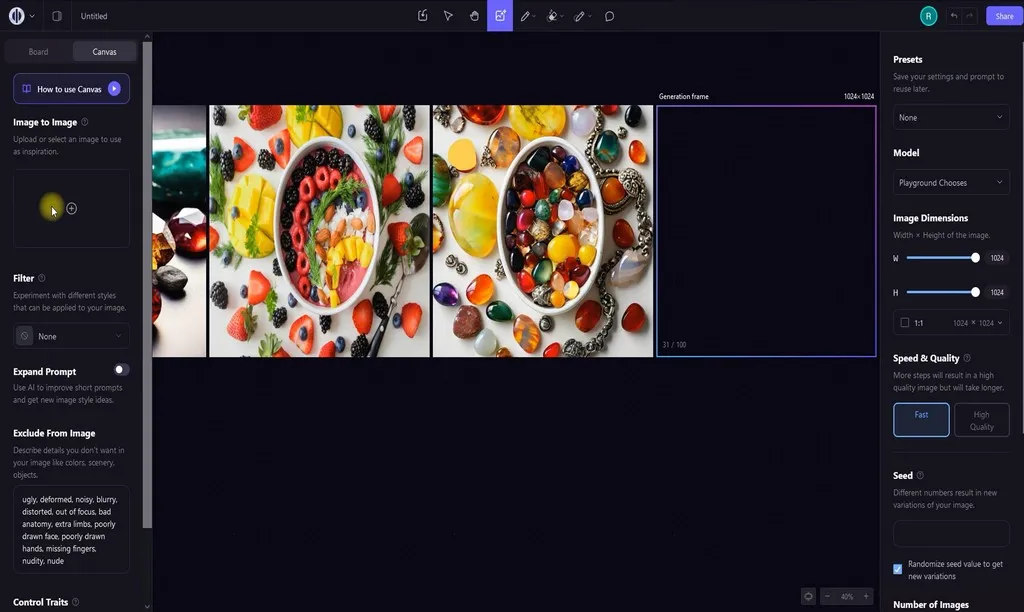Open the generation frame tool
The width and height of the screenshot is (1024, 612).
pos(500,16)
